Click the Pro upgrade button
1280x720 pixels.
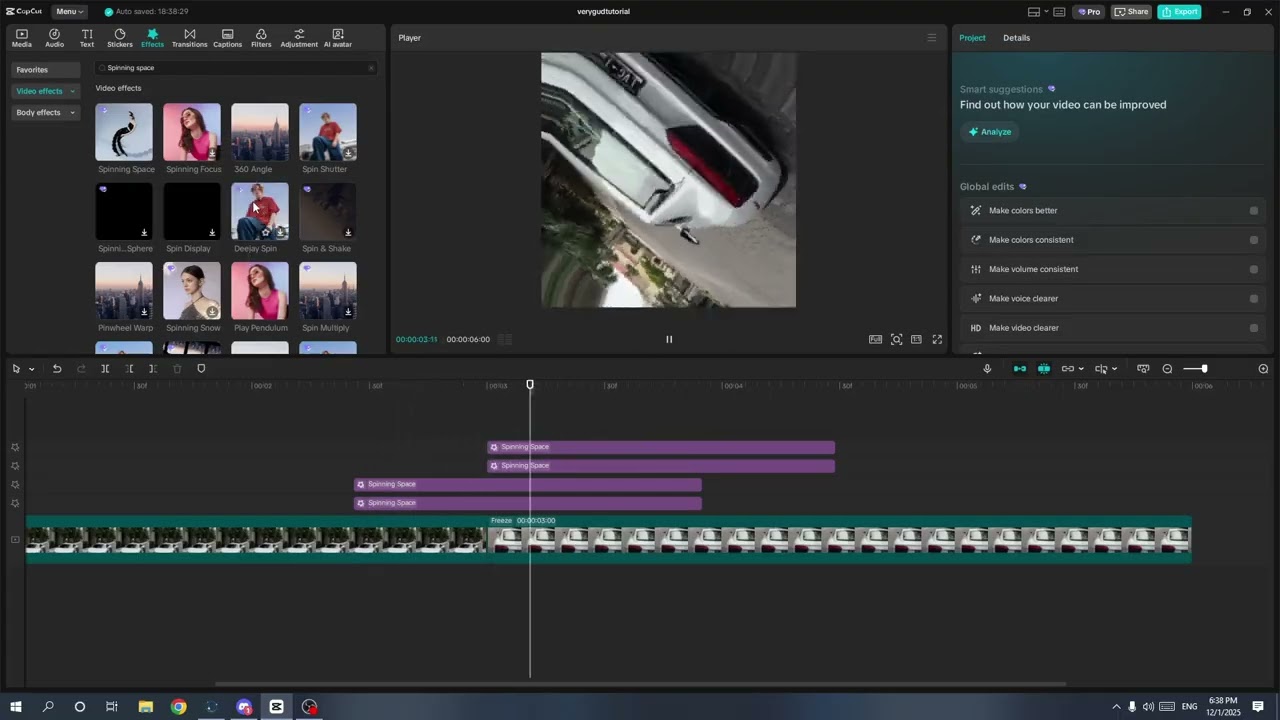(1088, 12)
